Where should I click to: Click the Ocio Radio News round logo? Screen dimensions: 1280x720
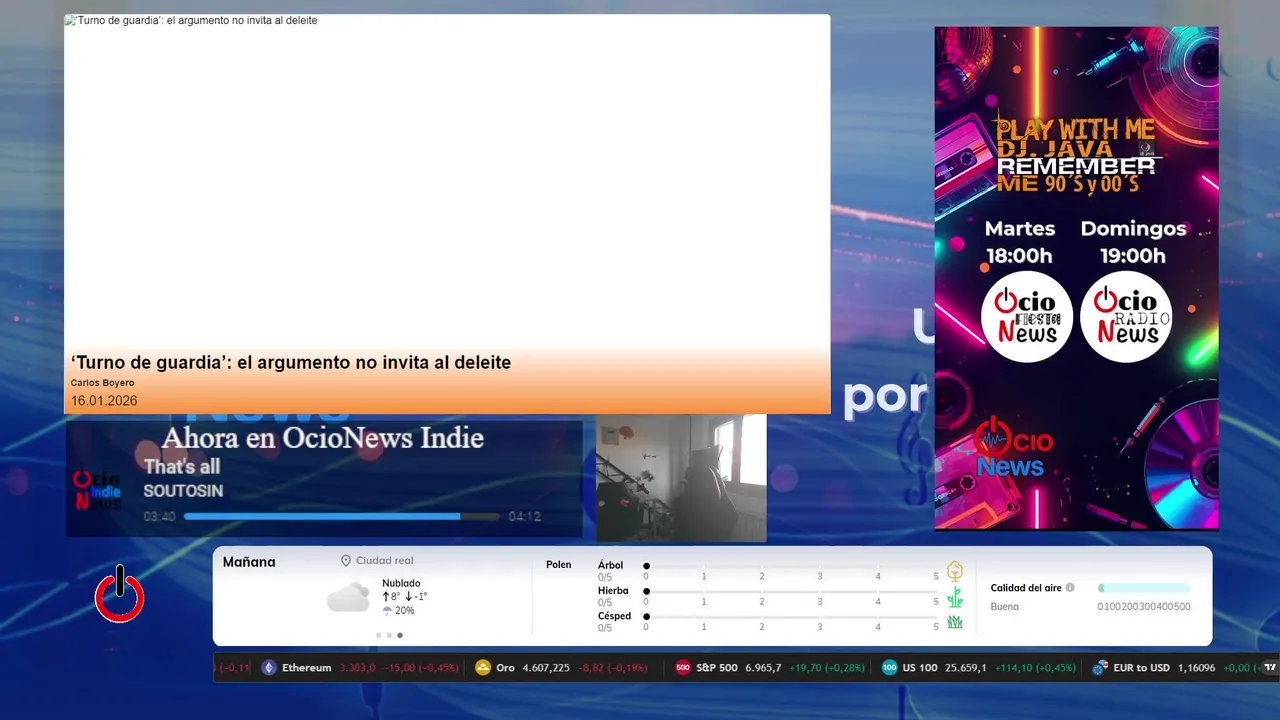(x=1126, y=317)
